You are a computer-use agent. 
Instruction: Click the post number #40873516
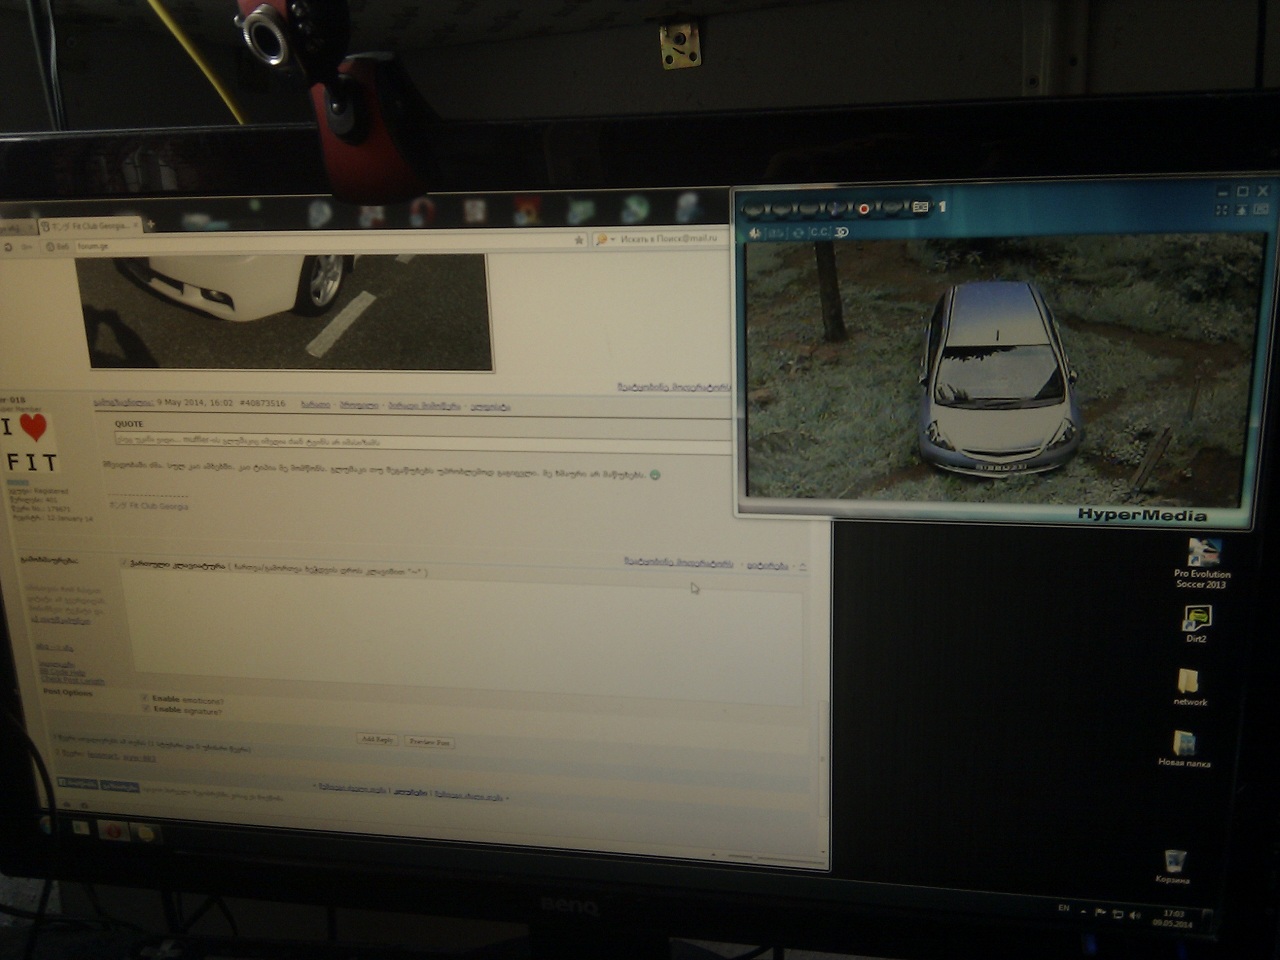(x=262, y=404)
